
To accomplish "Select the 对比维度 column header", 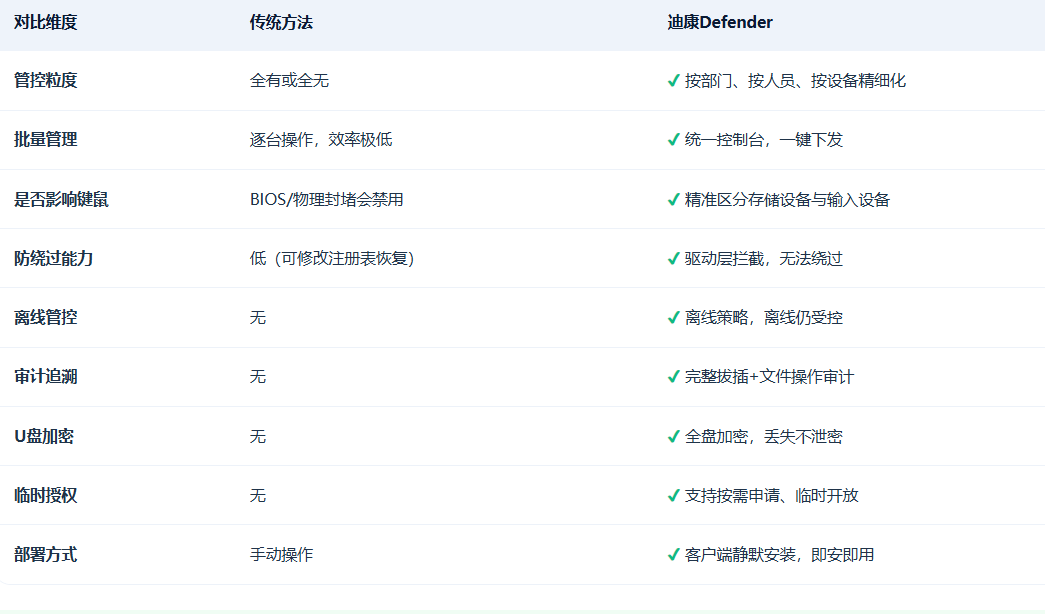I will 45,23.
